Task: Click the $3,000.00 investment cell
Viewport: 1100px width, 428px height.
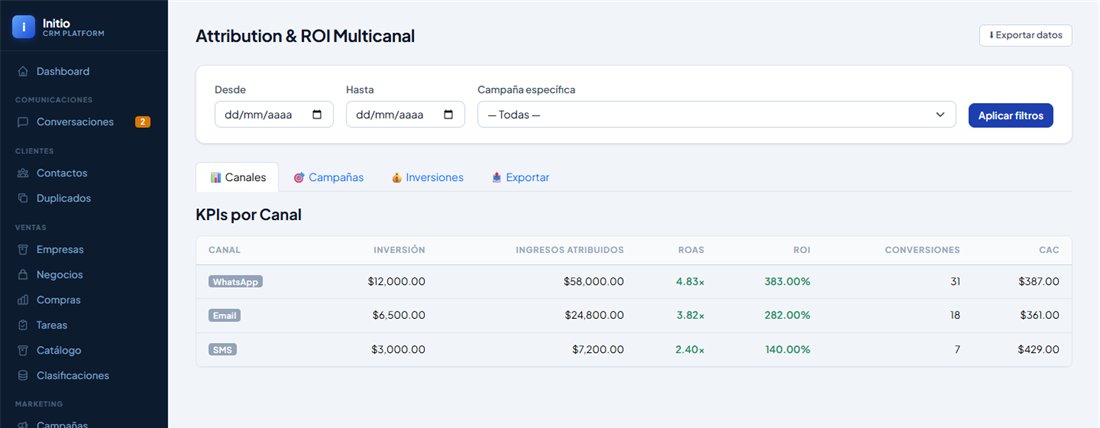Action: point(398,349)
